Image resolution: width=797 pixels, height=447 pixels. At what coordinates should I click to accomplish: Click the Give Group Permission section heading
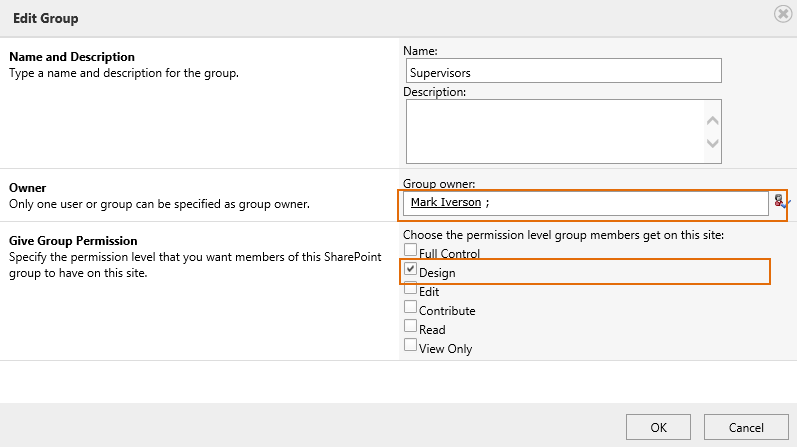75,241
